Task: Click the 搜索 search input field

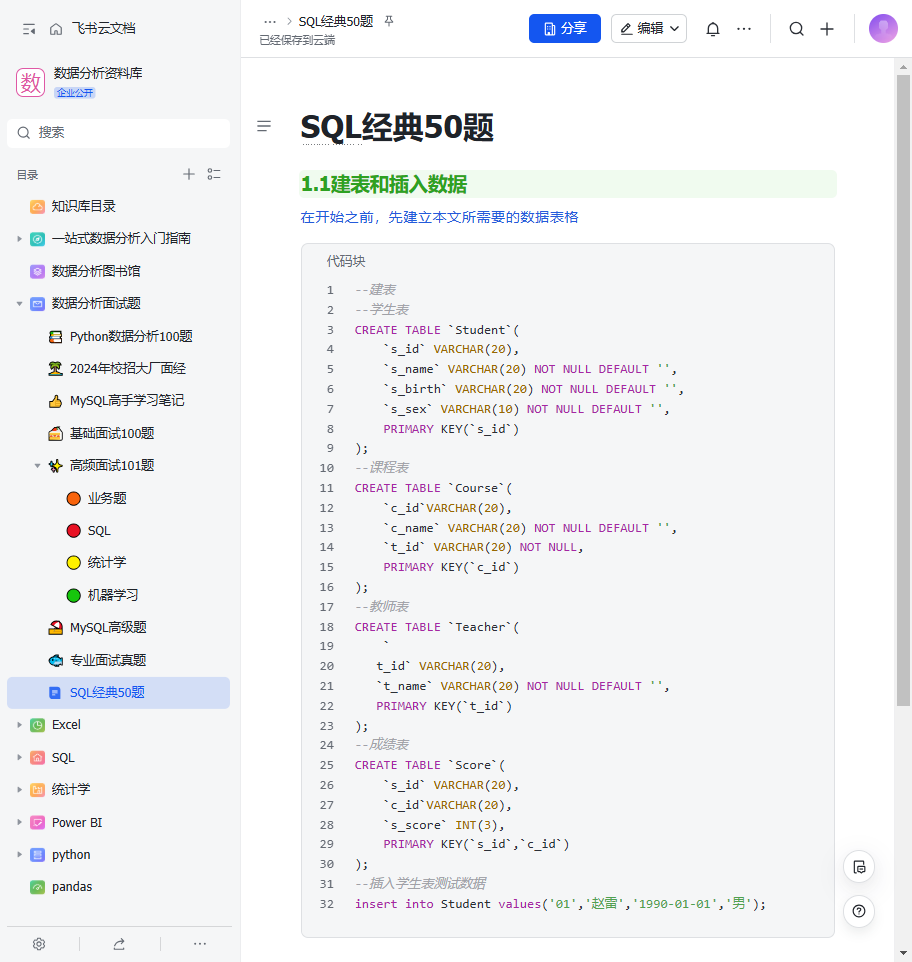Action: pos(118,132)
